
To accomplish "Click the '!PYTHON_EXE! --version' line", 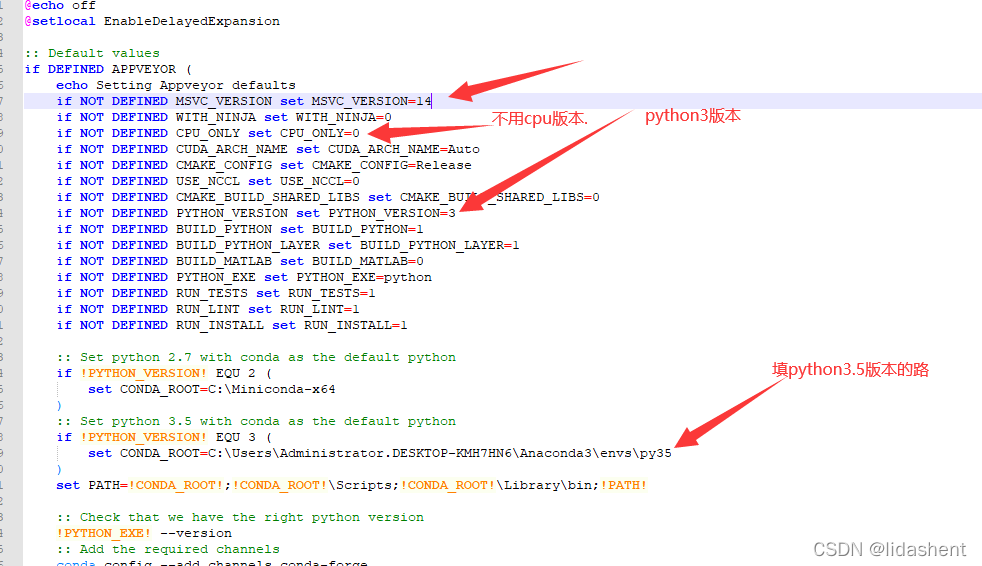I will click(x=144, y=533).
